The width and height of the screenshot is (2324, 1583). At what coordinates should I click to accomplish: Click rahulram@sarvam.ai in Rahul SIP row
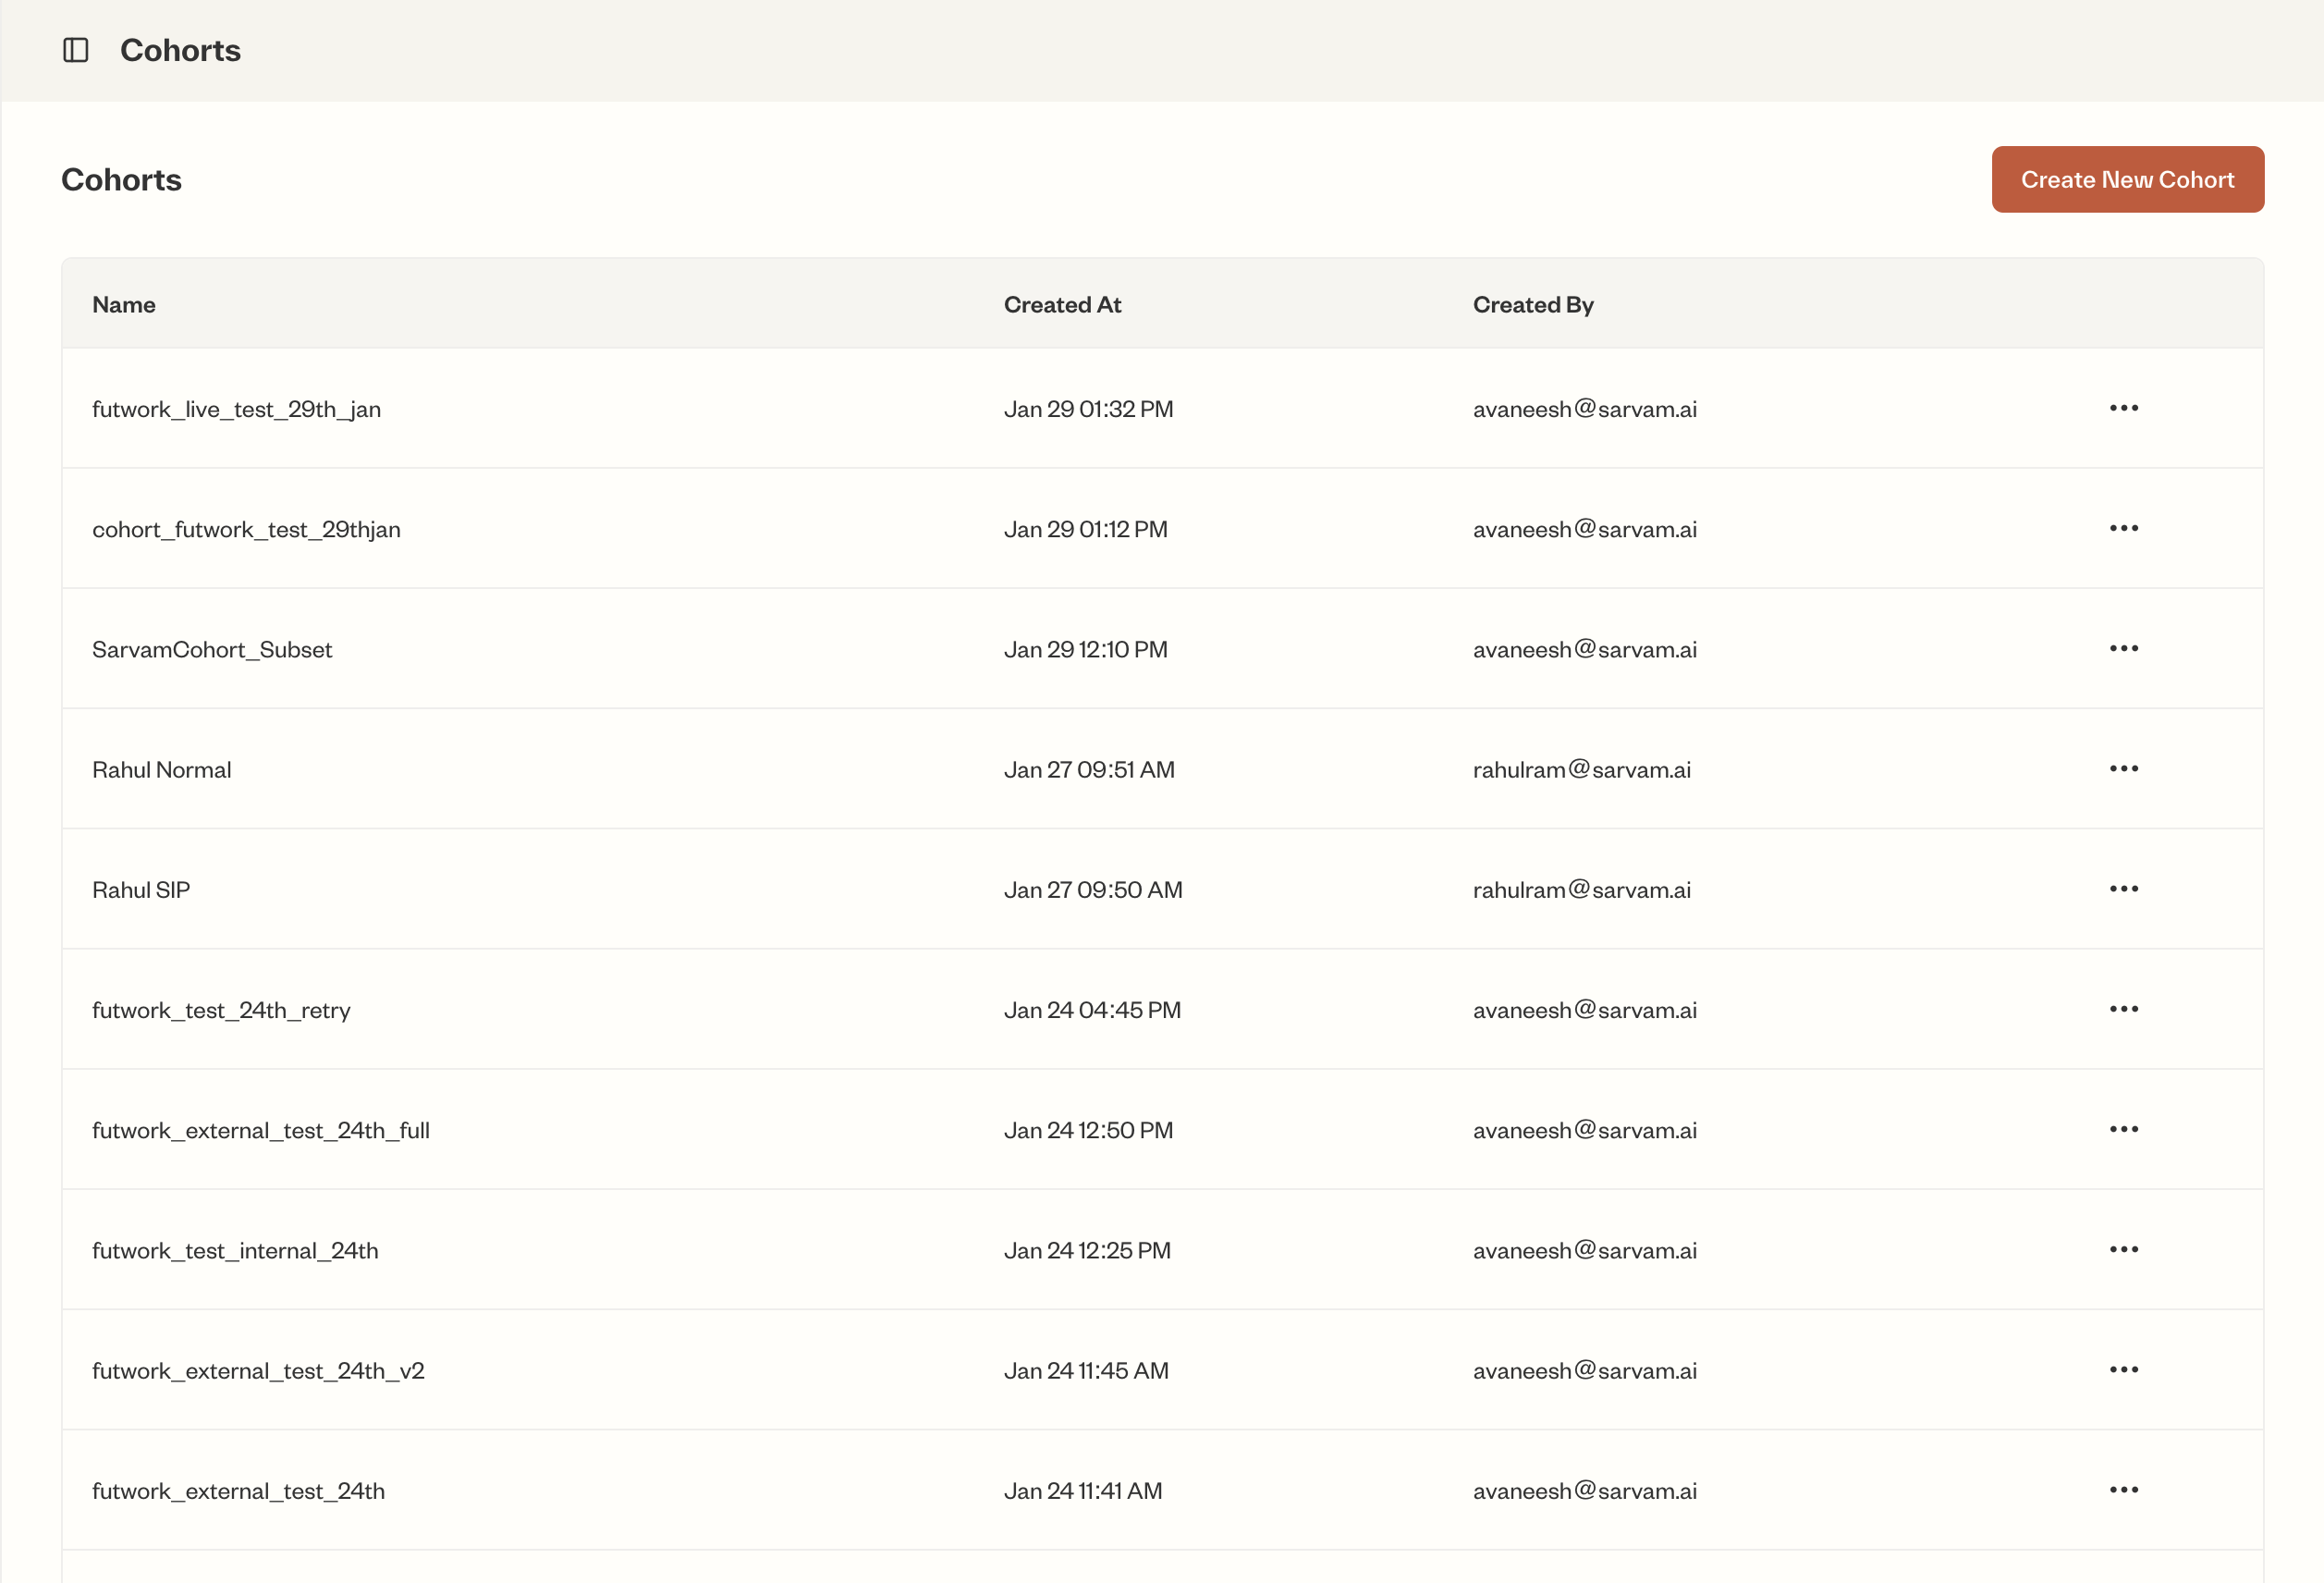point(1581,889)
